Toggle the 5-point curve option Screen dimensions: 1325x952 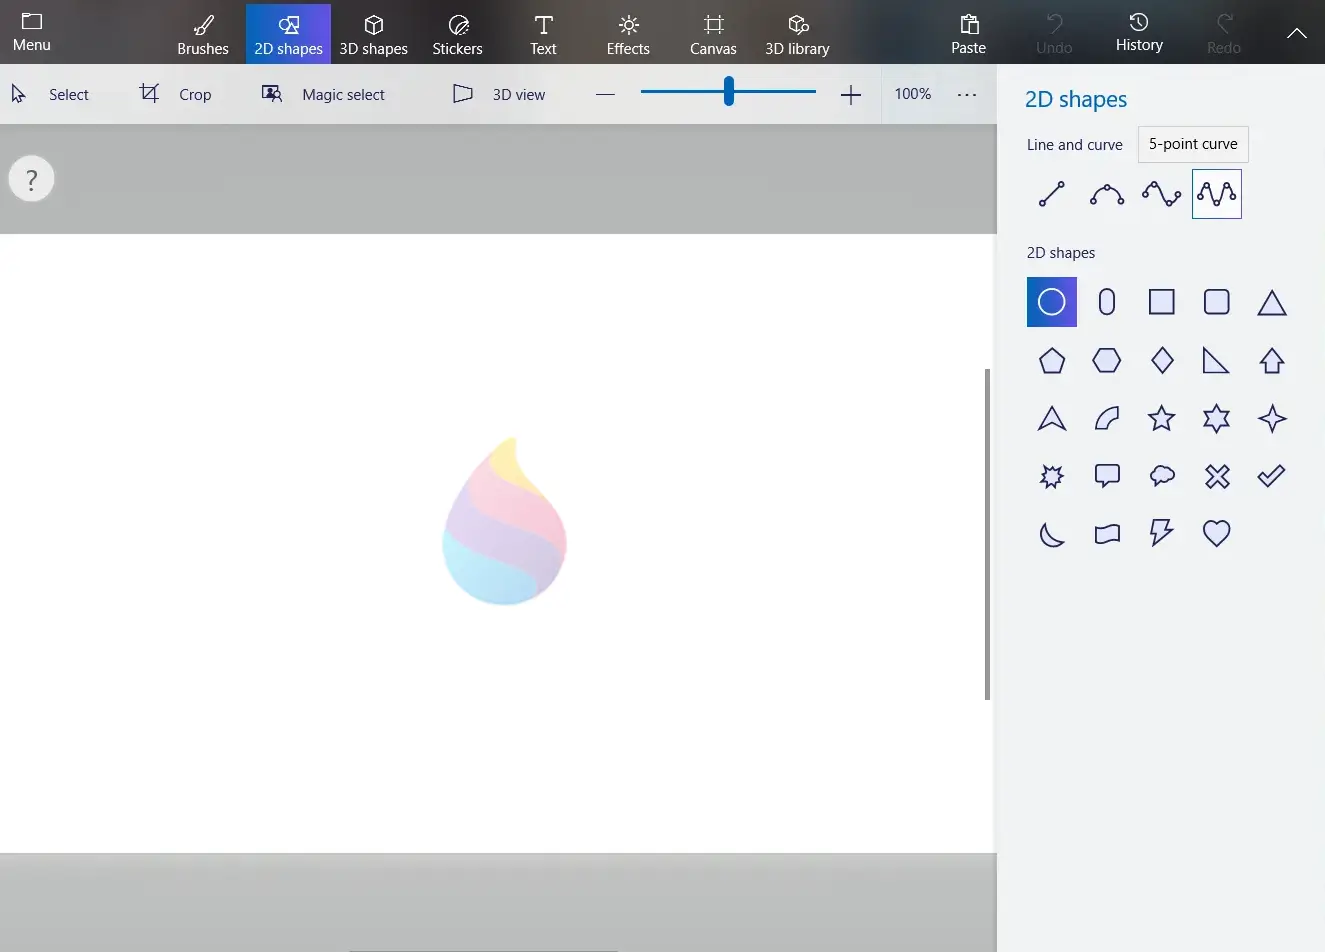tap(1193, 144)
